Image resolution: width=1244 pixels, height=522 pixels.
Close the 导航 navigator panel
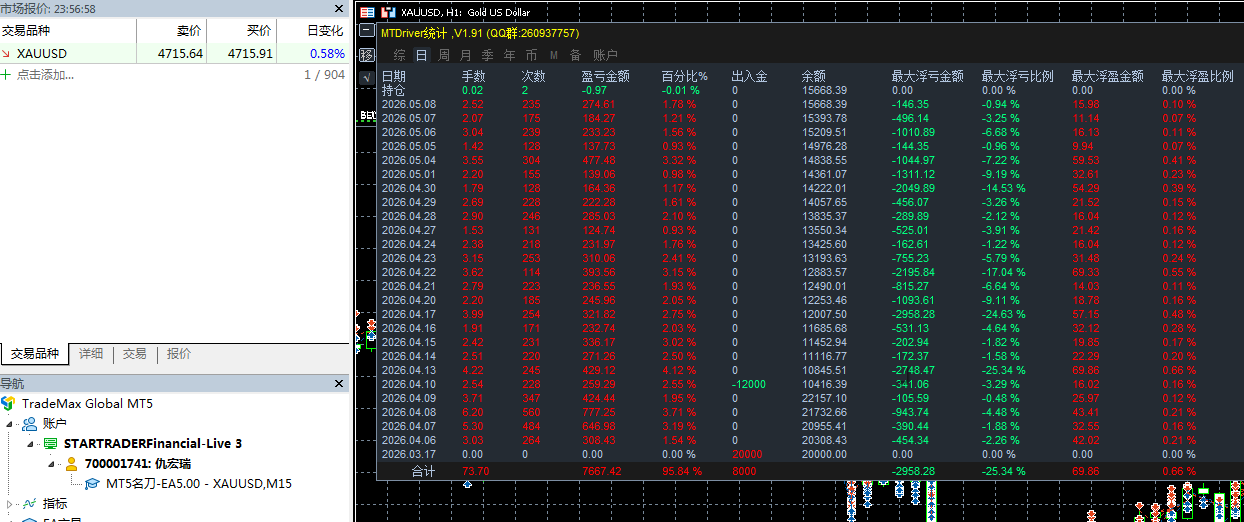click(x=339, y=383)
